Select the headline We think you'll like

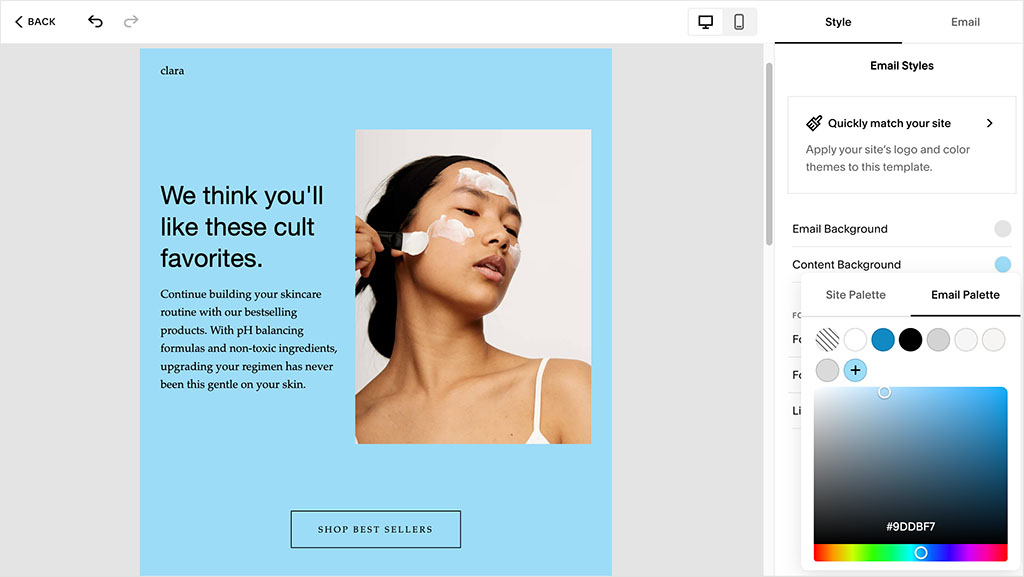[x=242, y=226]
